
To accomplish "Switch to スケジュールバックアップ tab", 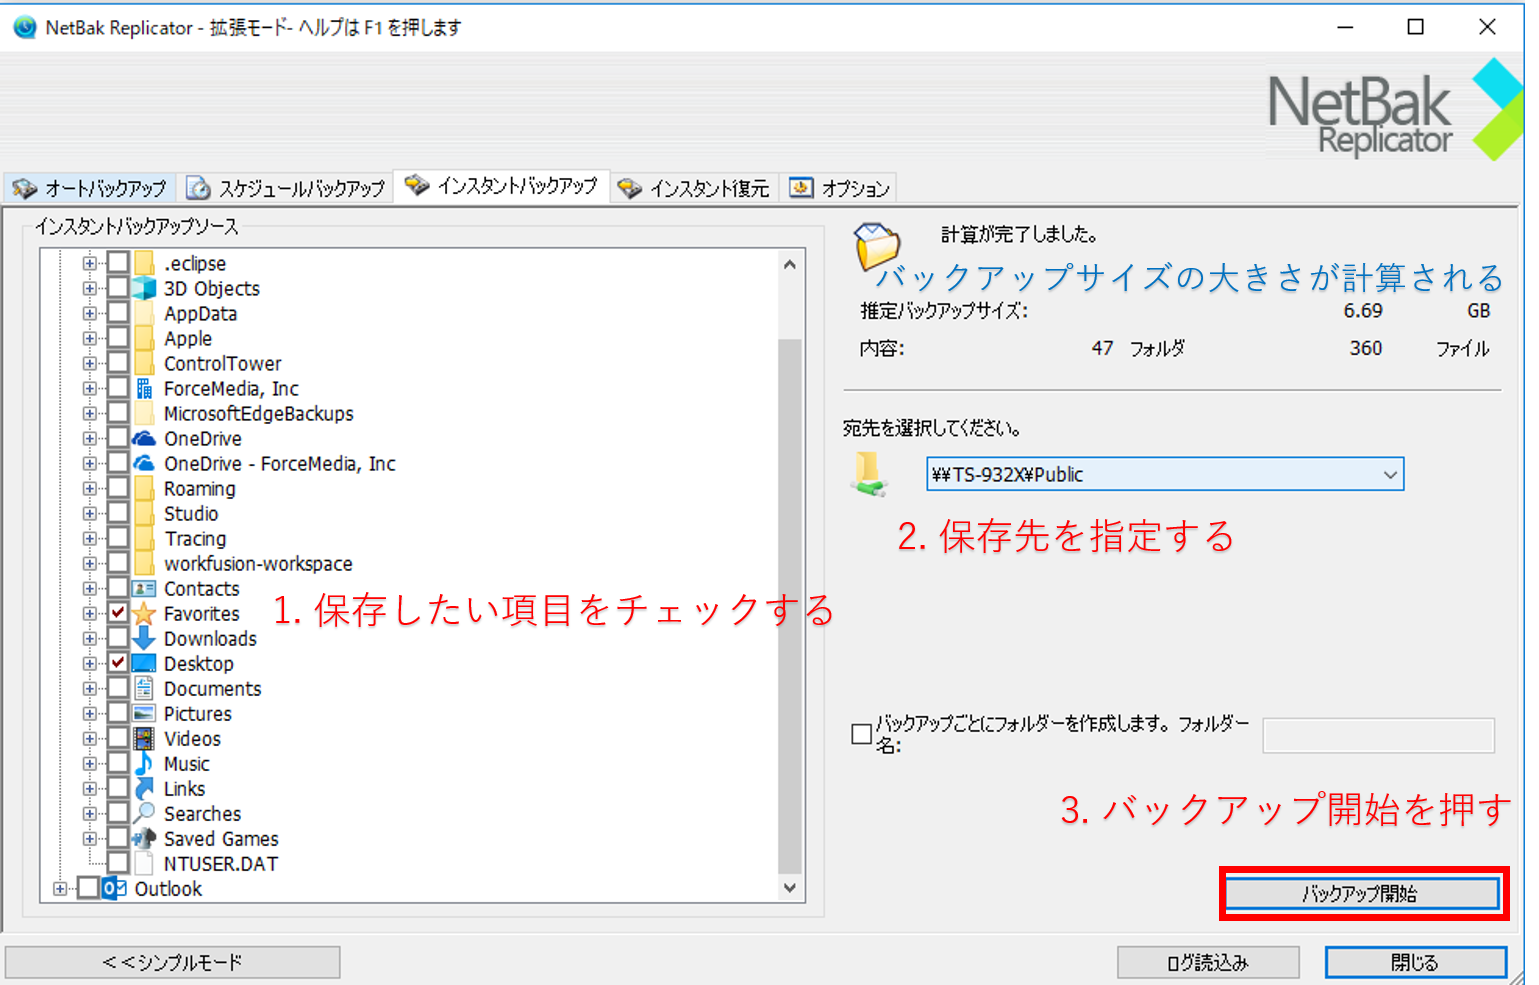I will click(x=287, y=188).
